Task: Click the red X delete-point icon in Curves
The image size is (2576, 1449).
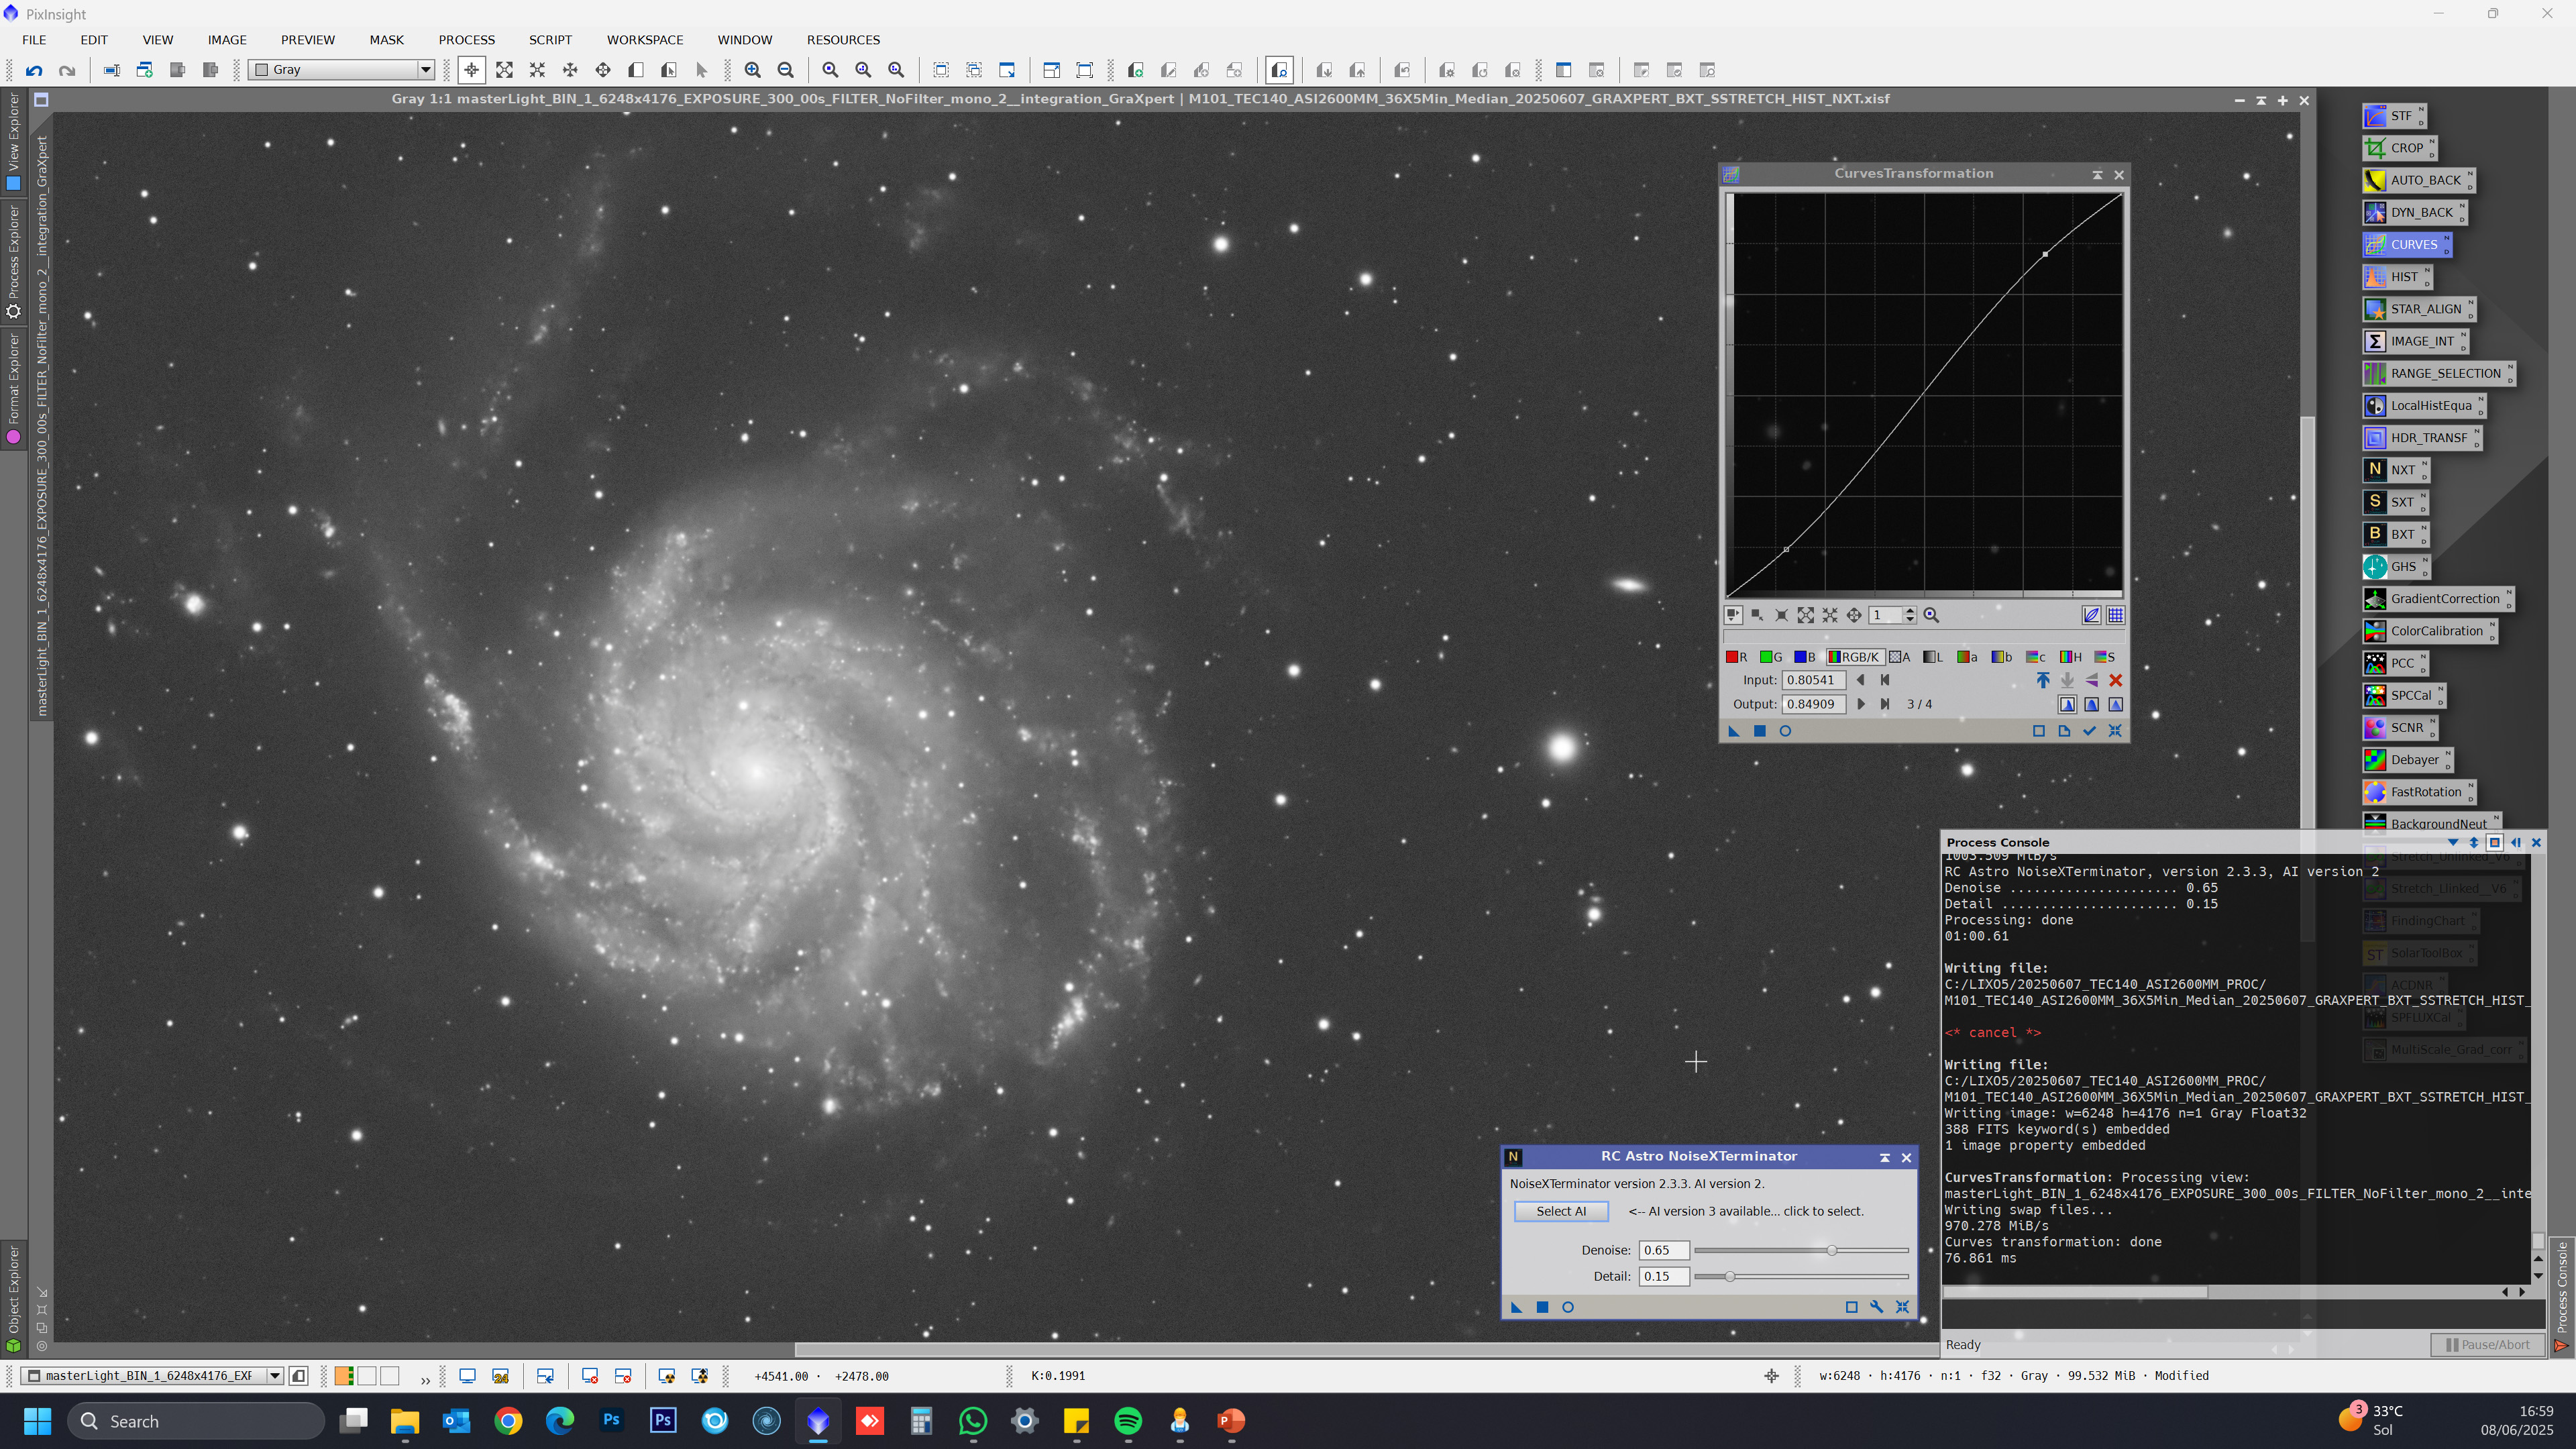Action: tap(2115, 680)
